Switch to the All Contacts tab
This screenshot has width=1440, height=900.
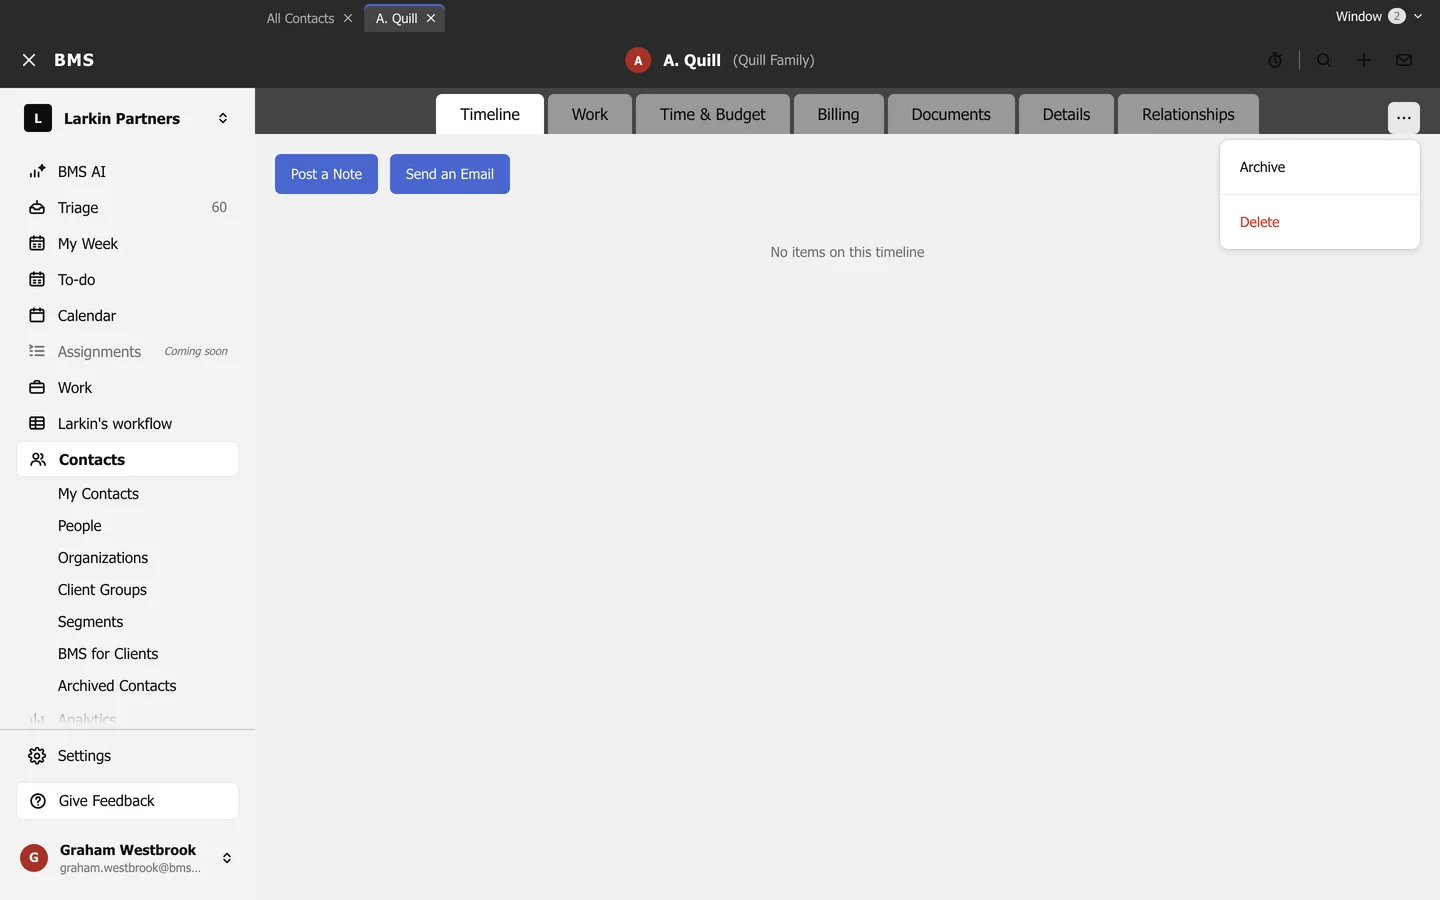point(300,18)
